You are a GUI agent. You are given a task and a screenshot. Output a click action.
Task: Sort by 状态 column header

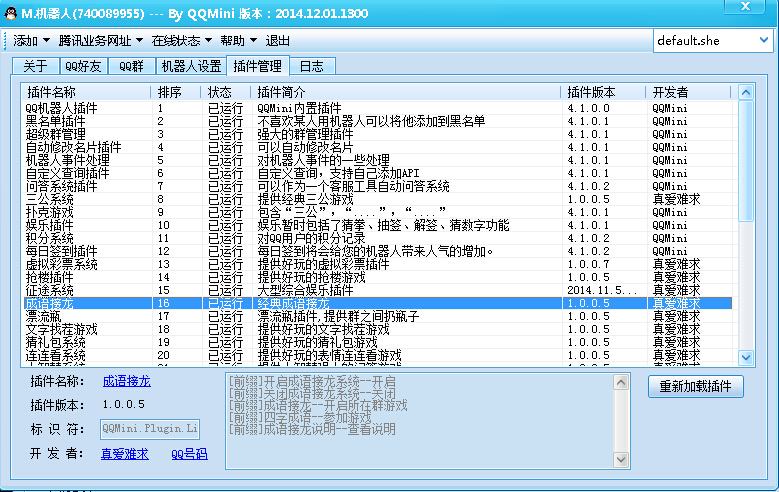[x=226, y=92]
